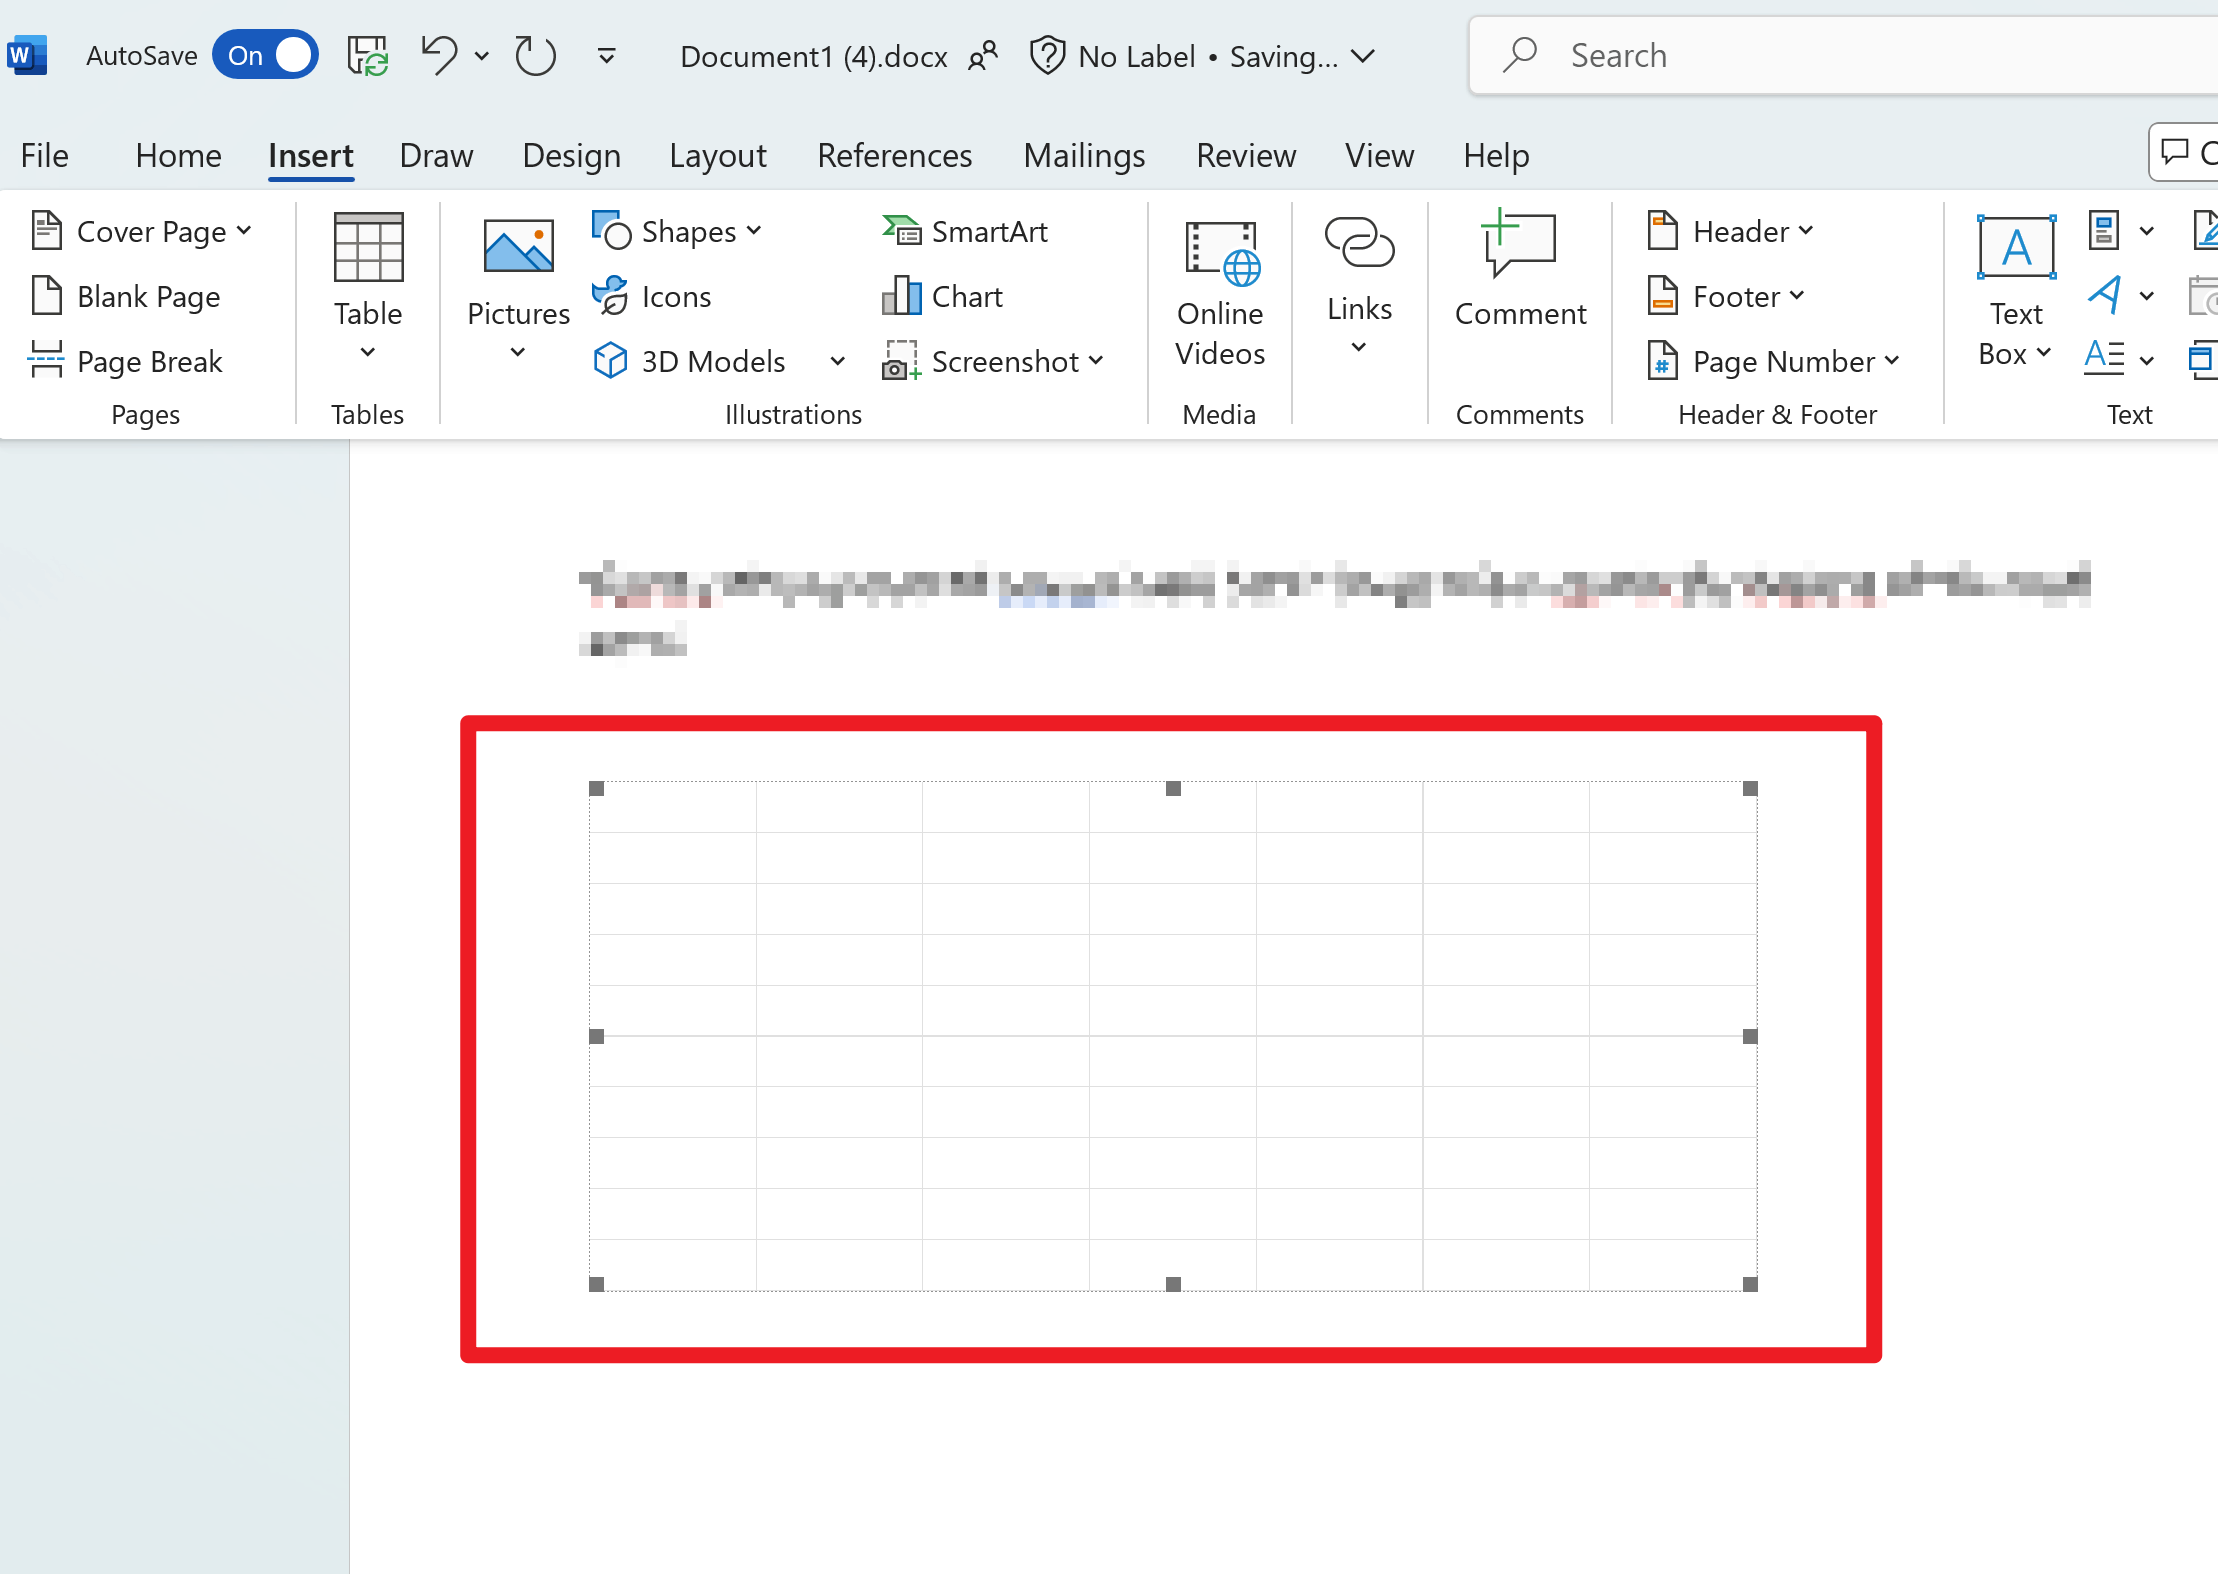
Task: Open the File menu
Action: [44, 156]
